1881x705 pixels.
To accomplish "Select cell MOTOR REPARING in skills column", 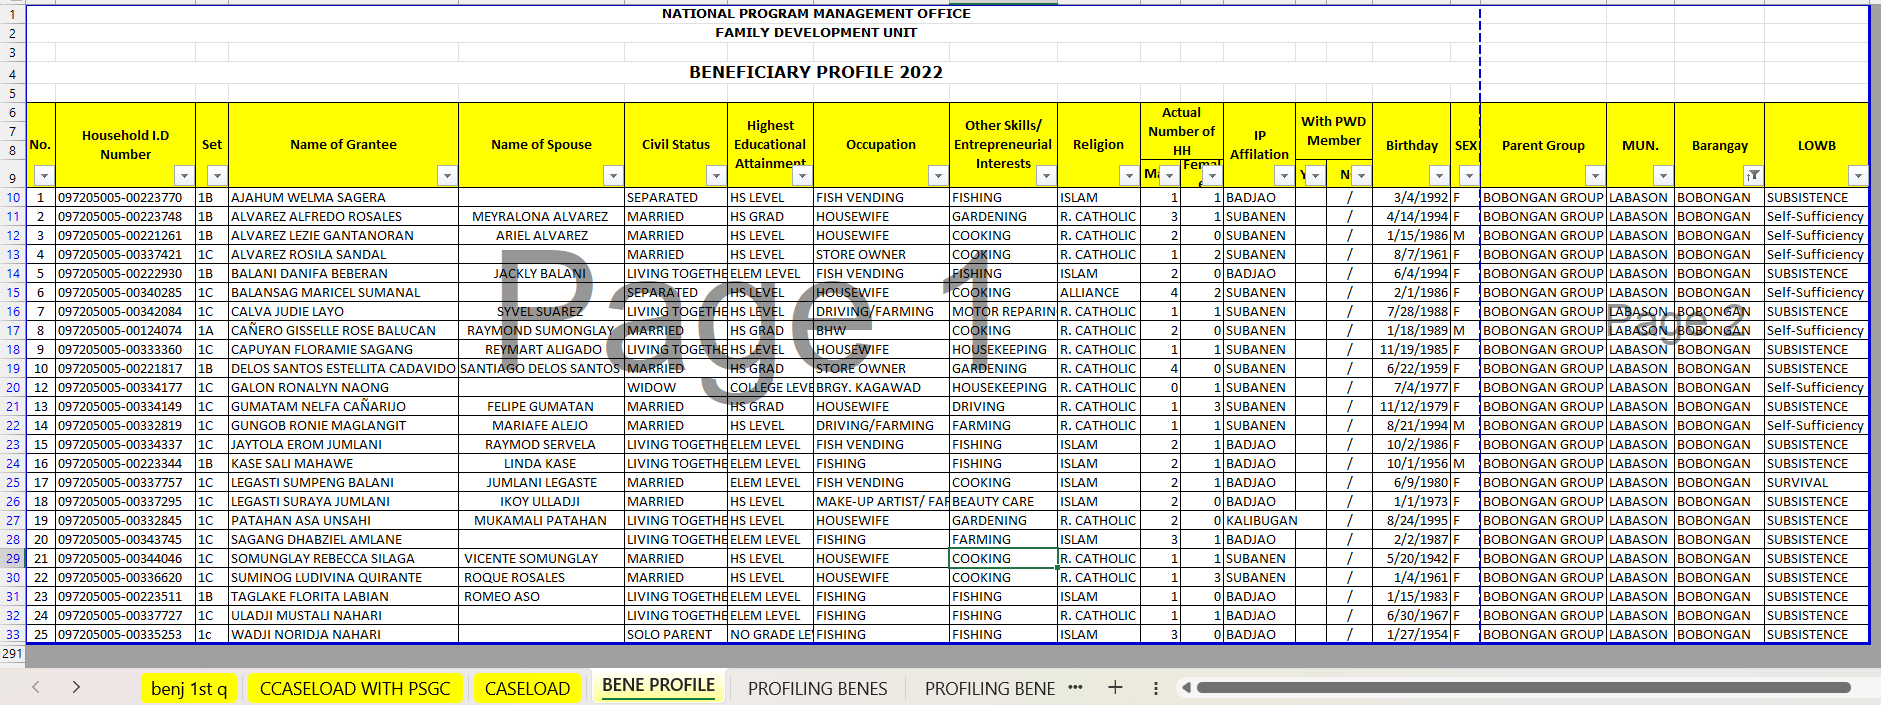I will [1003, 311].
